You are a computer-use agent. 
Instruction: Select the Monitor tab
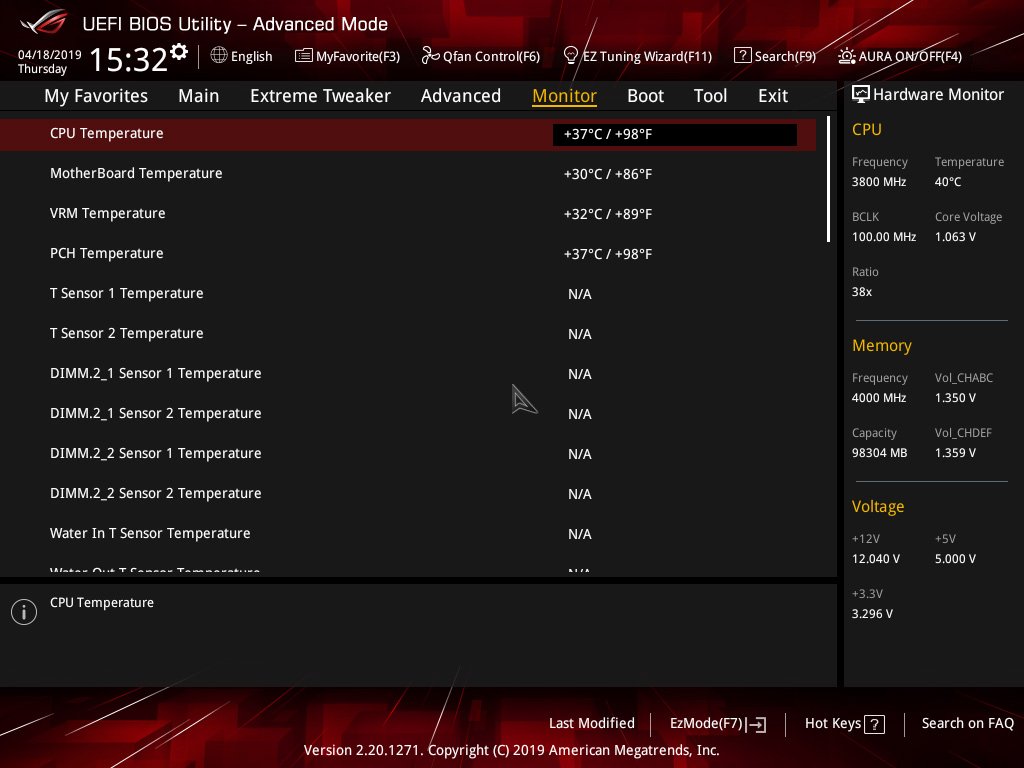(564, 96)
